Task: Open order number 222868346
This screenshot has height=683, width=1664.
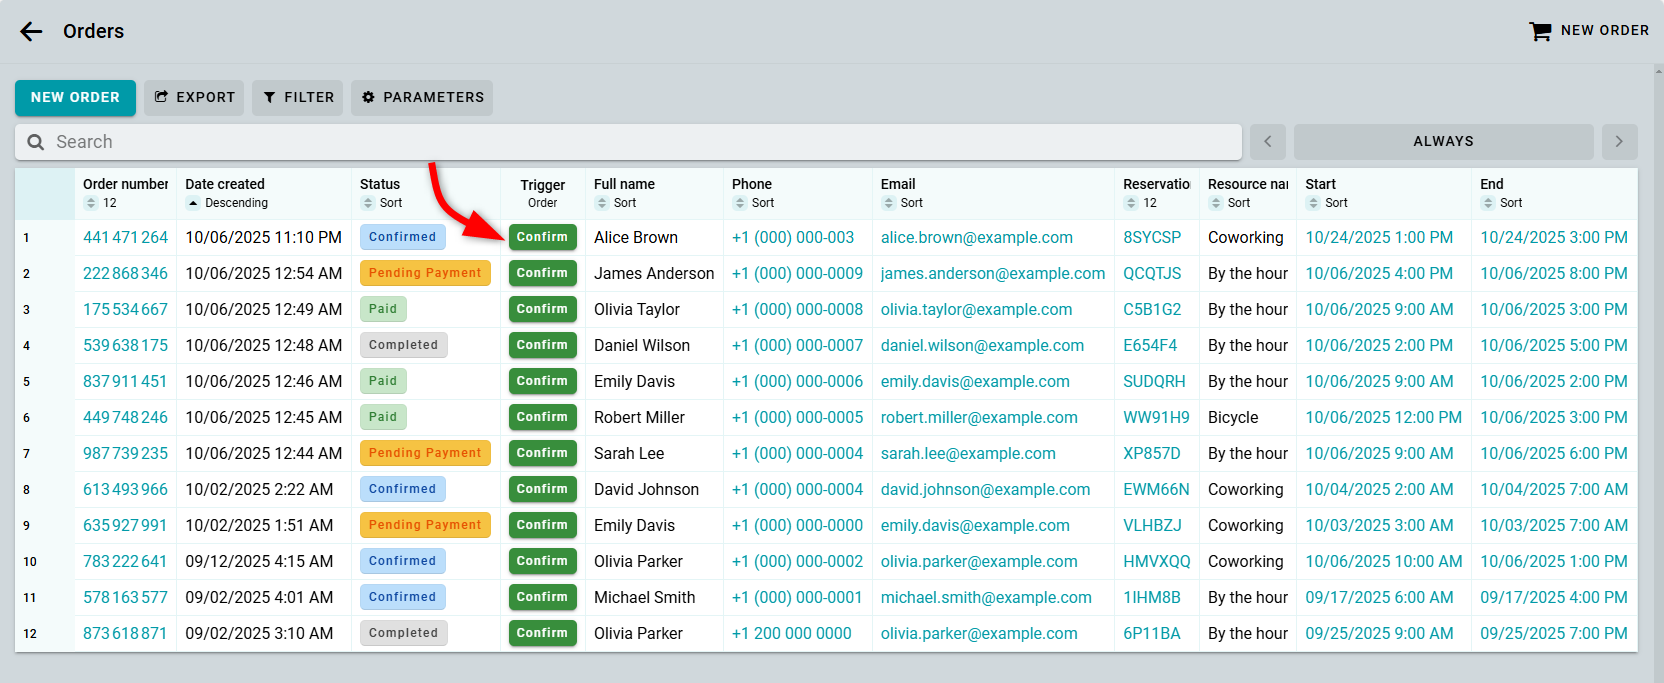Action: [125, 273]
